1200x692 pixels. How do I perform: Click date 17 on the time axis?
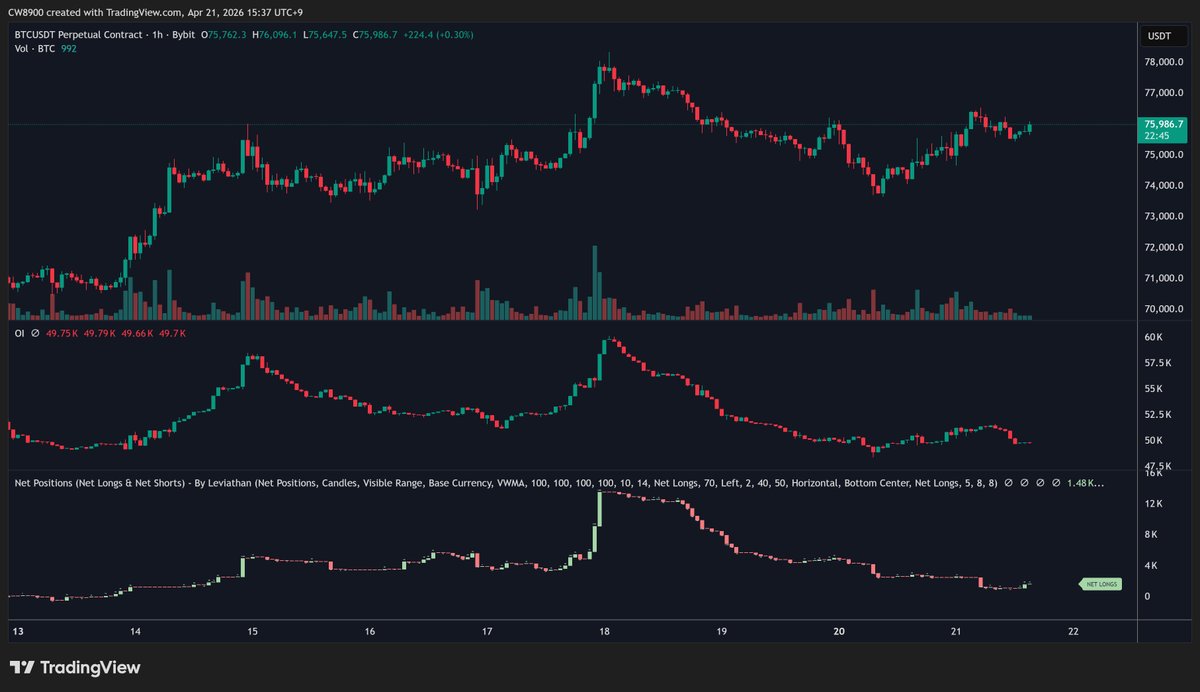[x=487, y=632]
